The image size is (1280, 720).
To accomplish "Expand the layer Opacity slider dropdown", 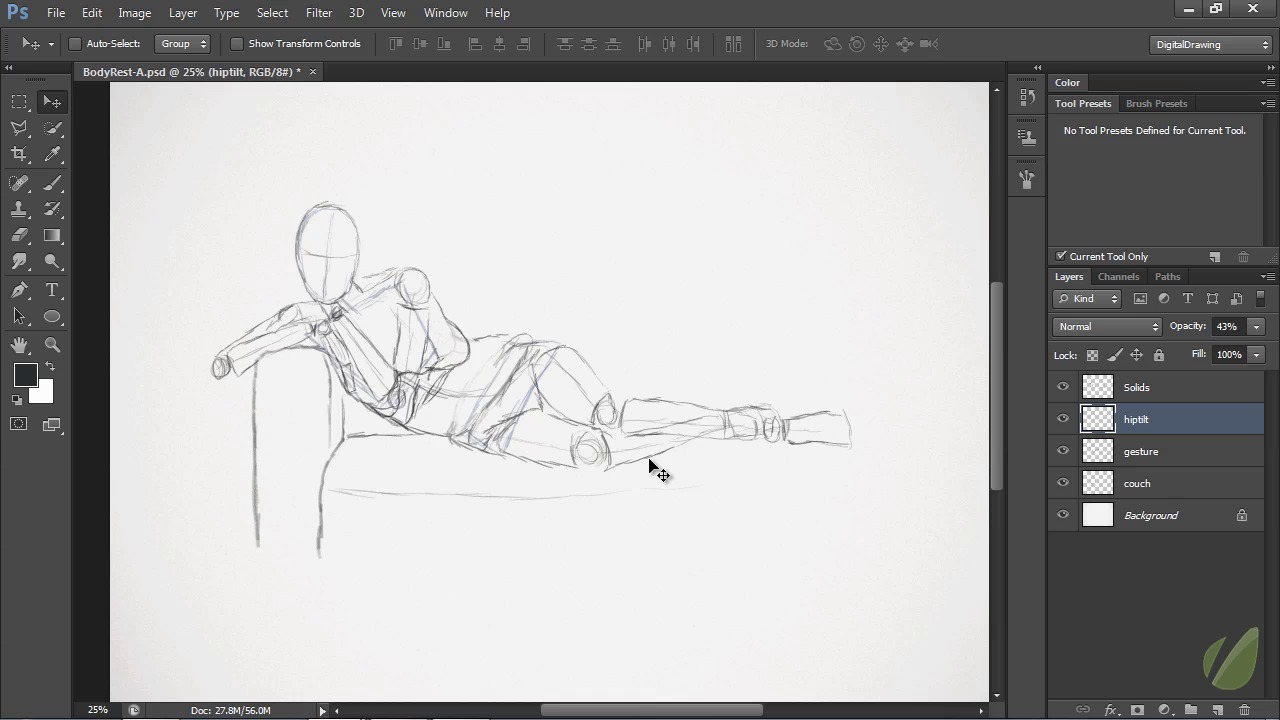I will pos(1256,327).
